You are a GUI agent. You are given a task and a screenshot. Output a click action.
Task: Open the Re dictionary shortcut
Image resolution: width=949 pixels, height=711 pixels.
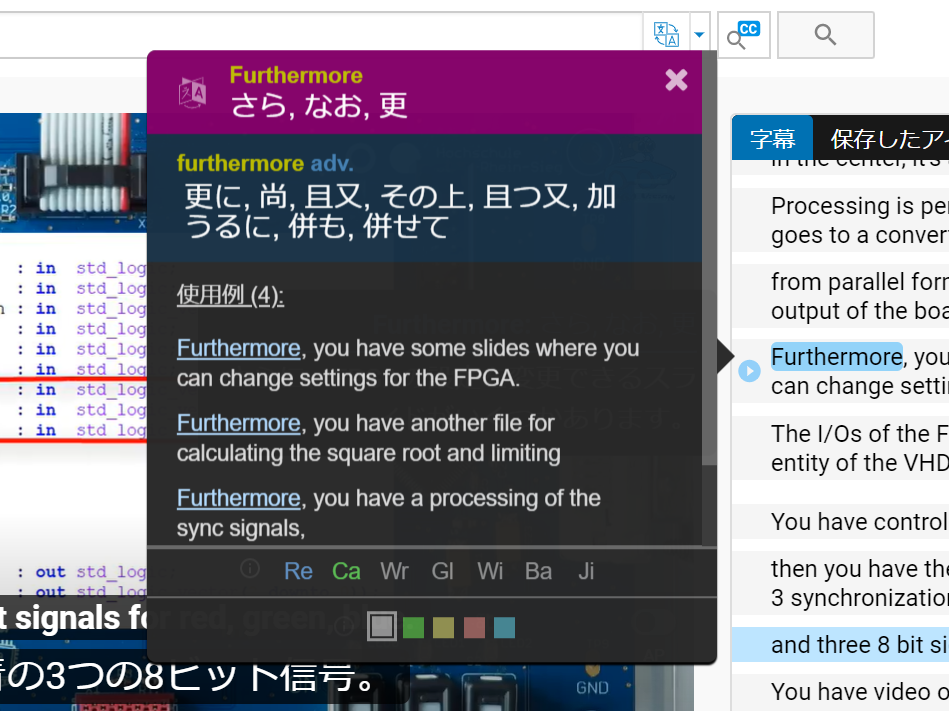(298, 571)
